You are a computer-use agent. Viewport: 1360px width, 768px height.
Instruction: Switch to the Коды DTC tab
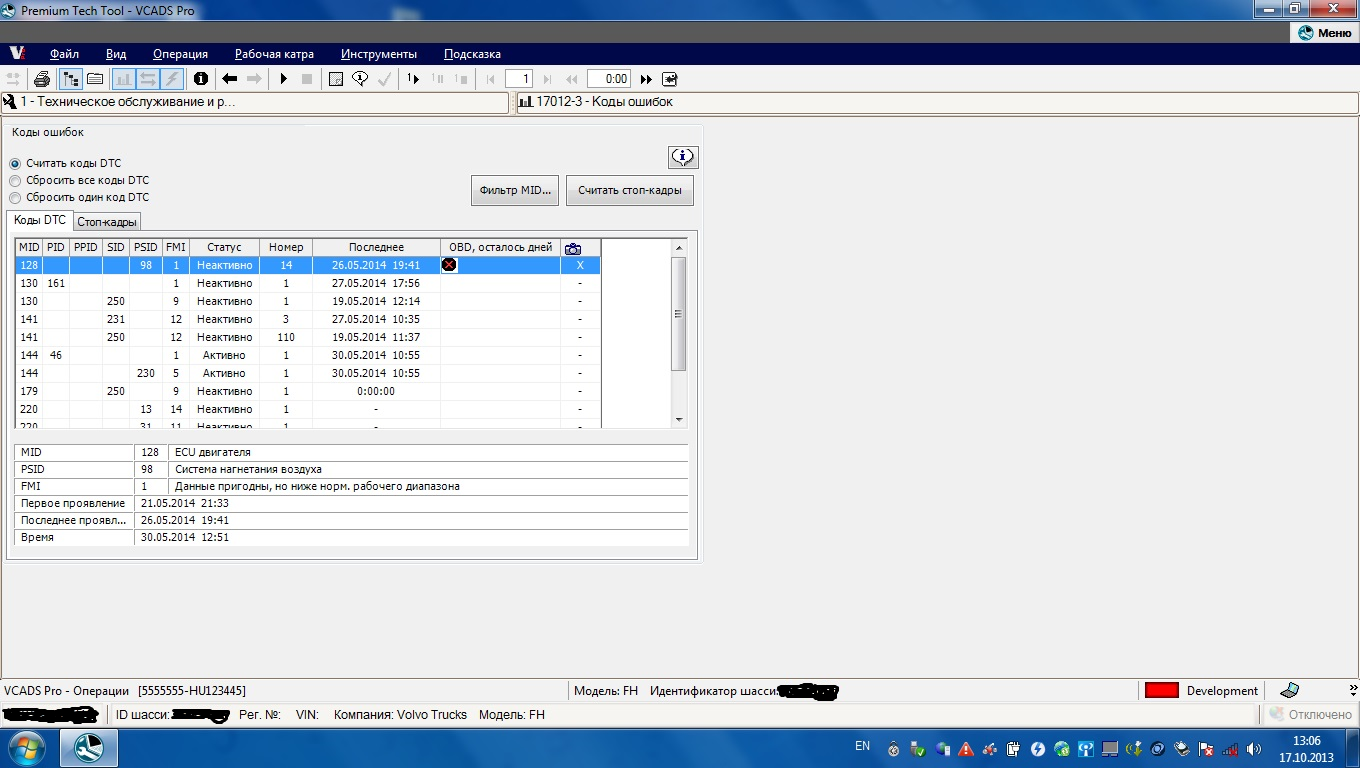[x=40, y=220]
